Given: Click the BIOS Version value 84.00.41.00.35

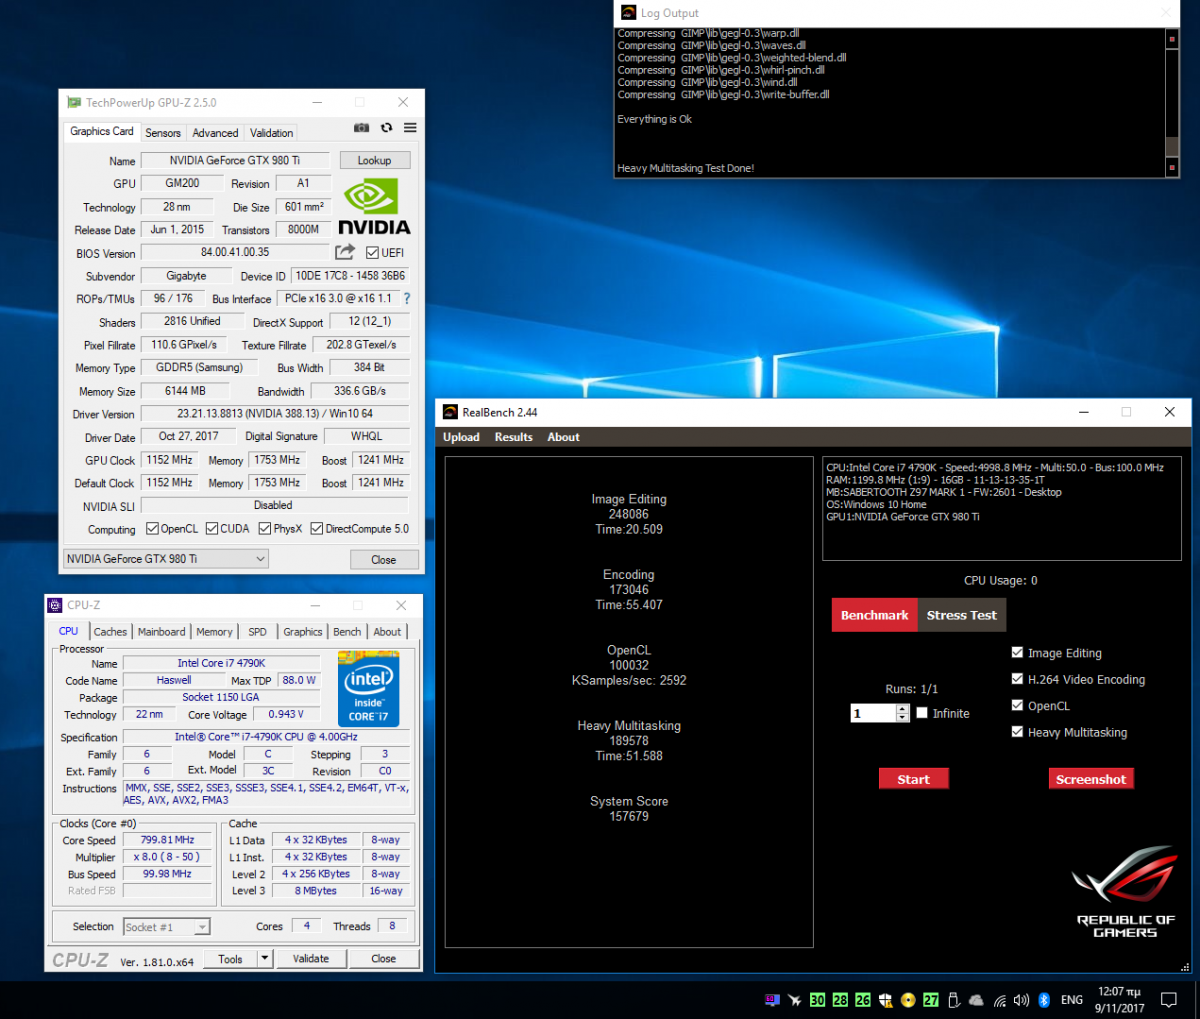Looking at the screenshot, I should (234, 252).
